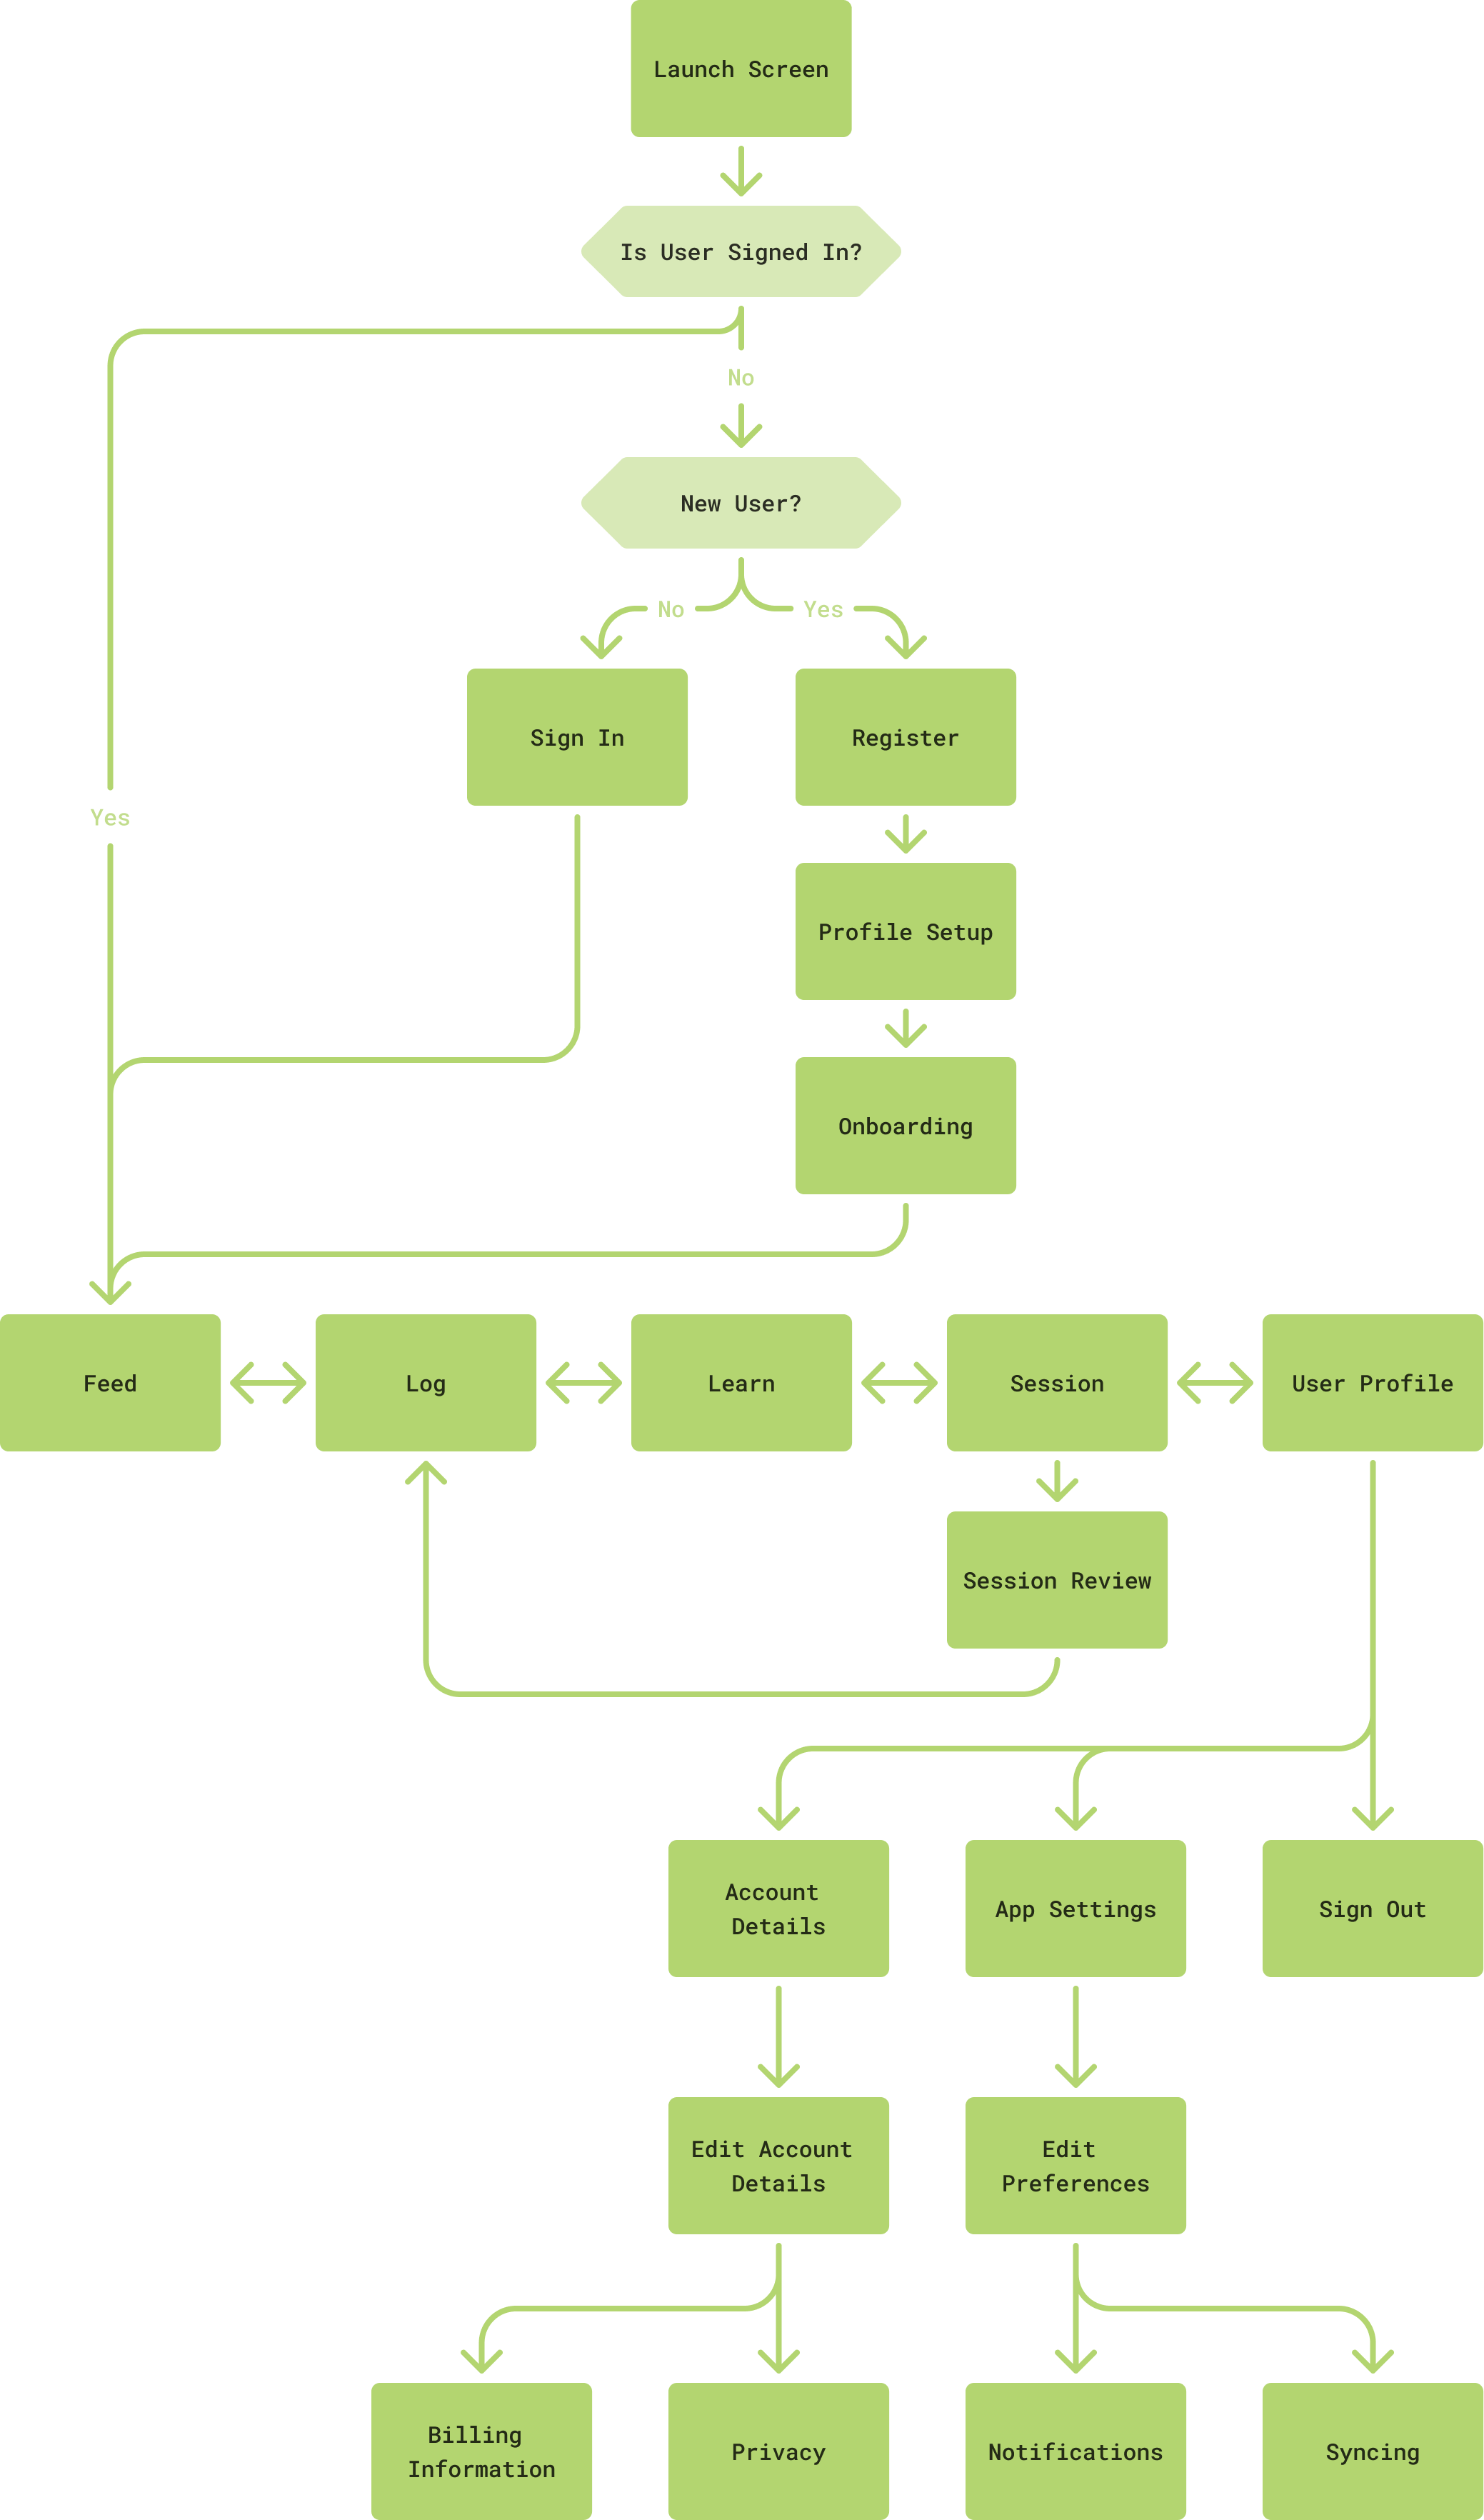
Task: Toggle the New User decision branch
Action: pos(741,496)
